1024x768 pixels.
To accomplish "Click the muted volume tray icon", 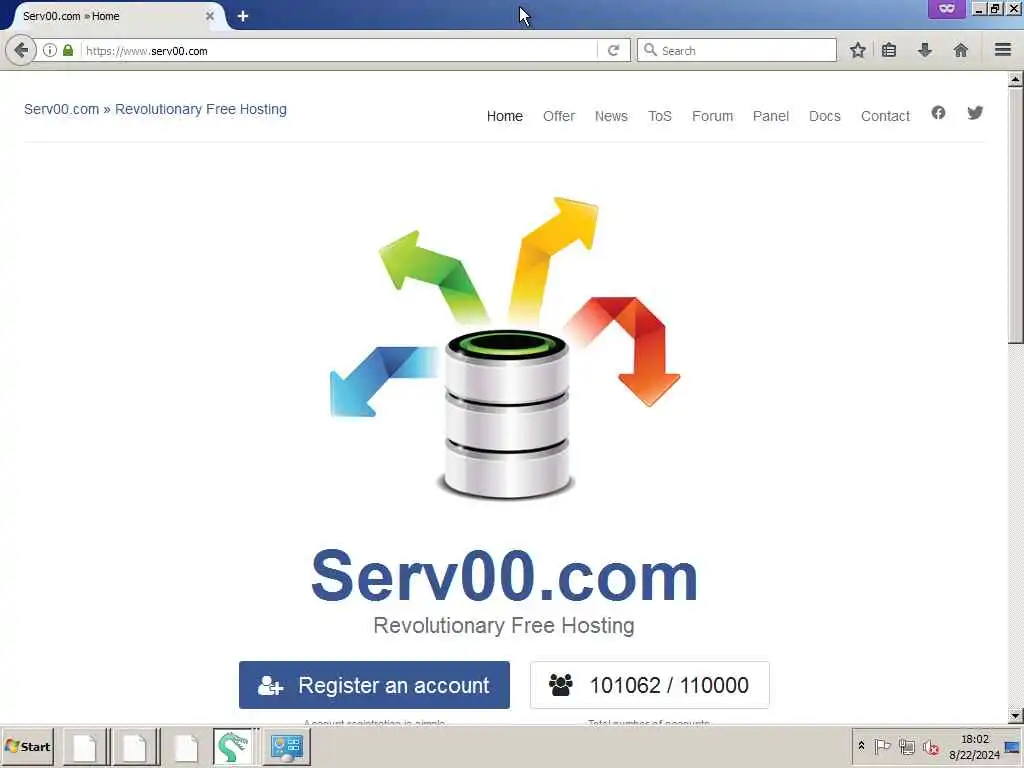I will [931, 746].
